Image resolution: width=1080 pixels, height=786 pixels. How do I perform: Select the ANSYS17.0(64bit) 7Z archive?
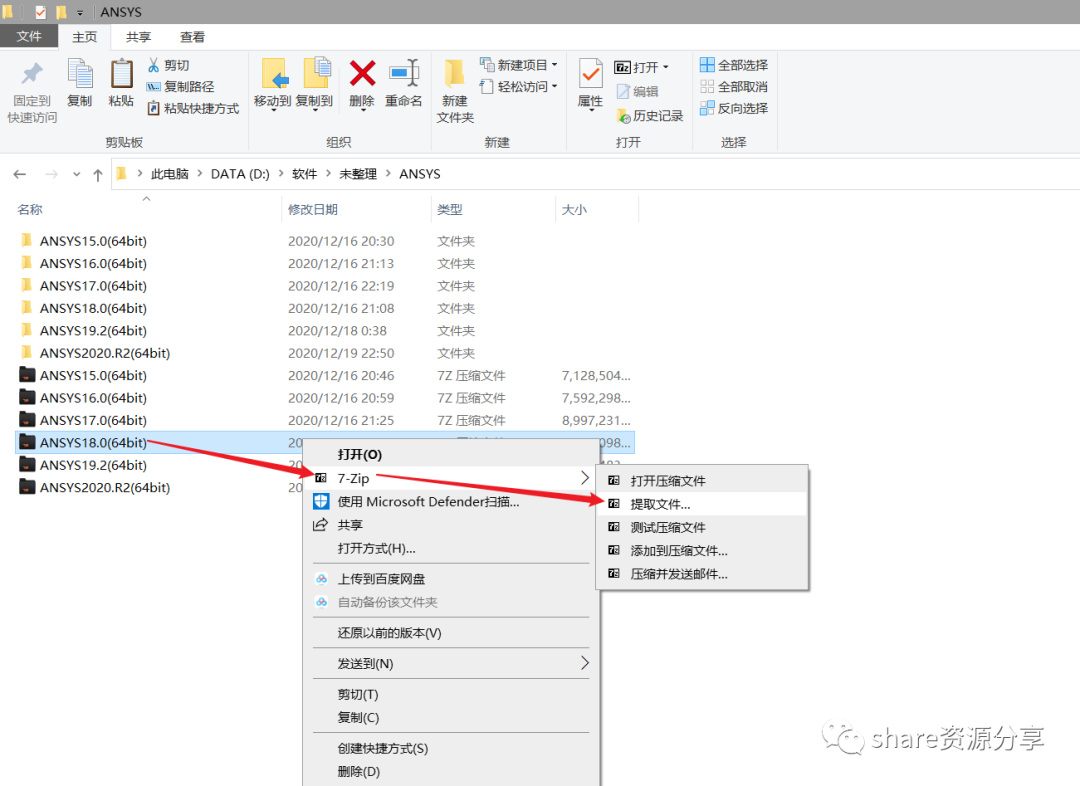(93, 420)
